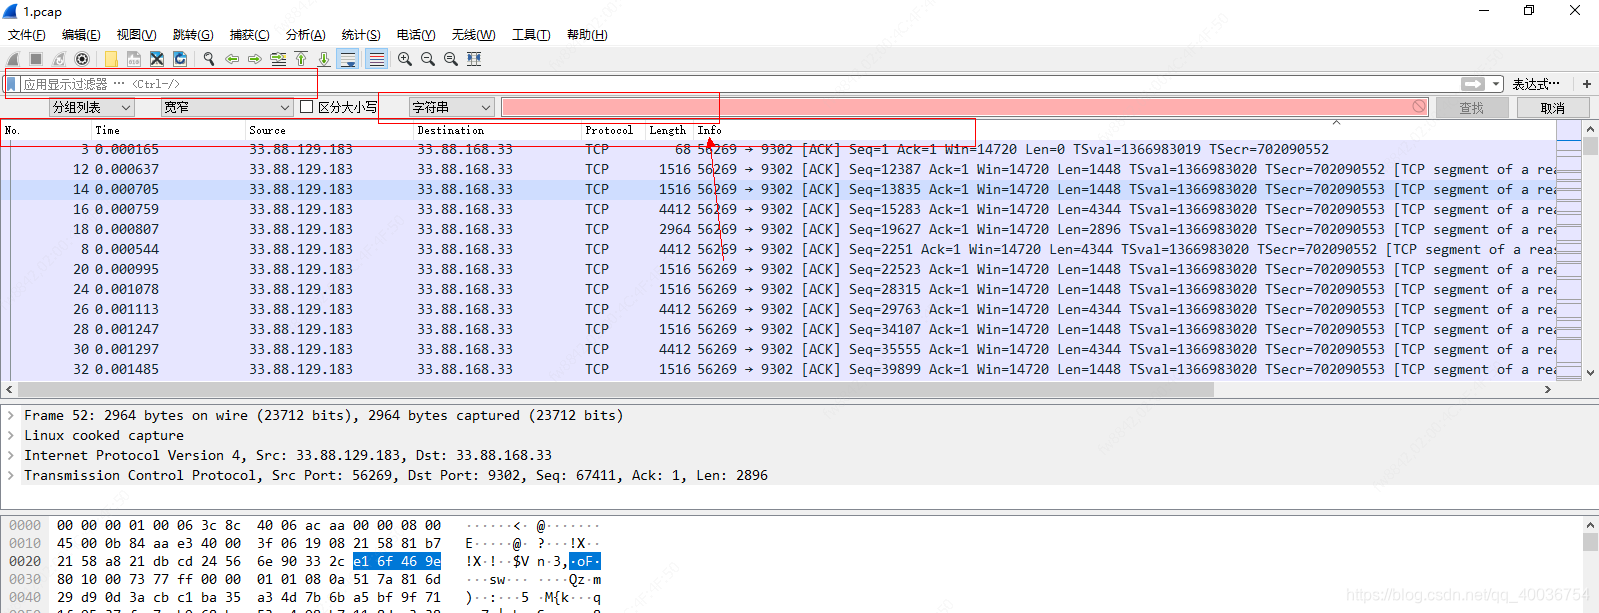The height and width of the screenshot is (613, 1599).
Task: Jump to last packet icon
Action: [x=324, y=59]
